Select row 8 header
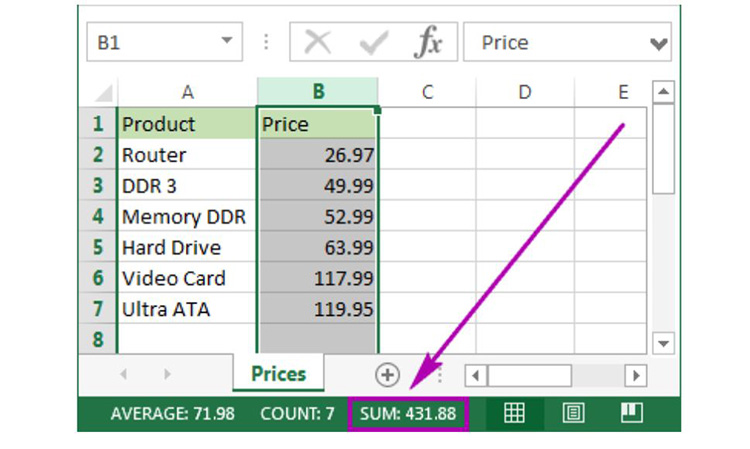Image resolution: width=750 pixels, height=449 pixels. click(x=98, y=339)
